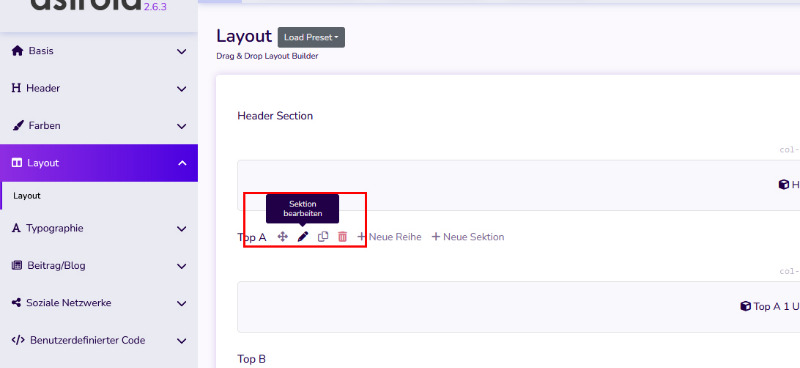Viewport: 800px width, 368px height.
Task: Open the Beitrag/Blog sidebar menu
Action: tap(99, 265)
